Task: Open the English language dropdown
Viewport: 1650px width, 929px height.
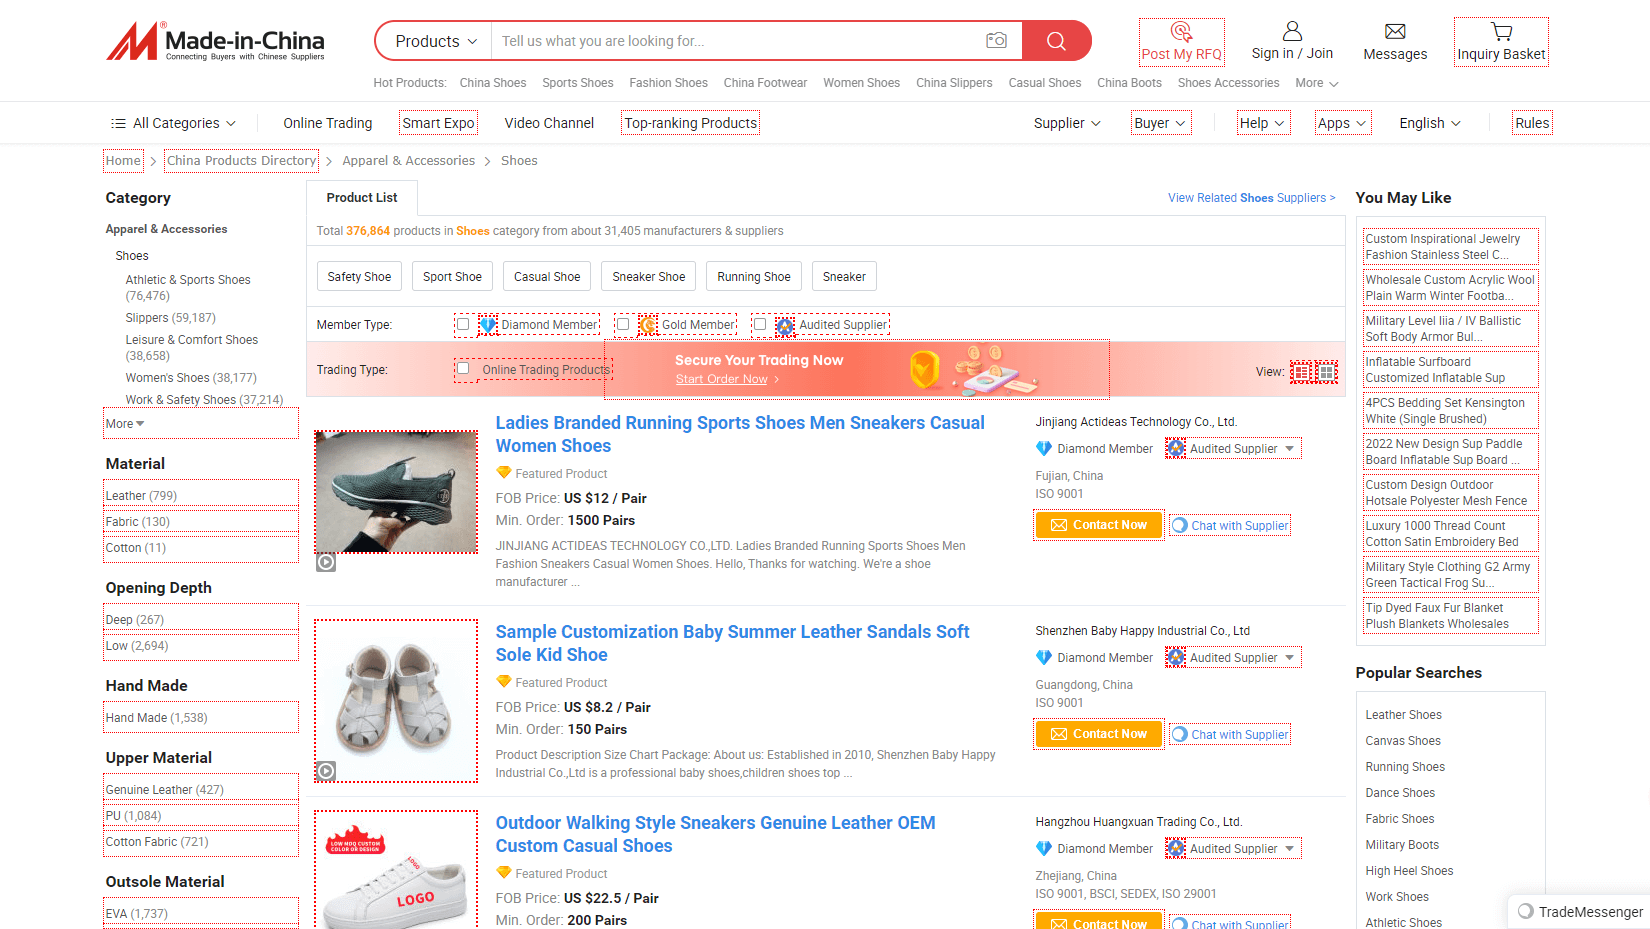Action: pyautogui.click(x=1429, y=123)
